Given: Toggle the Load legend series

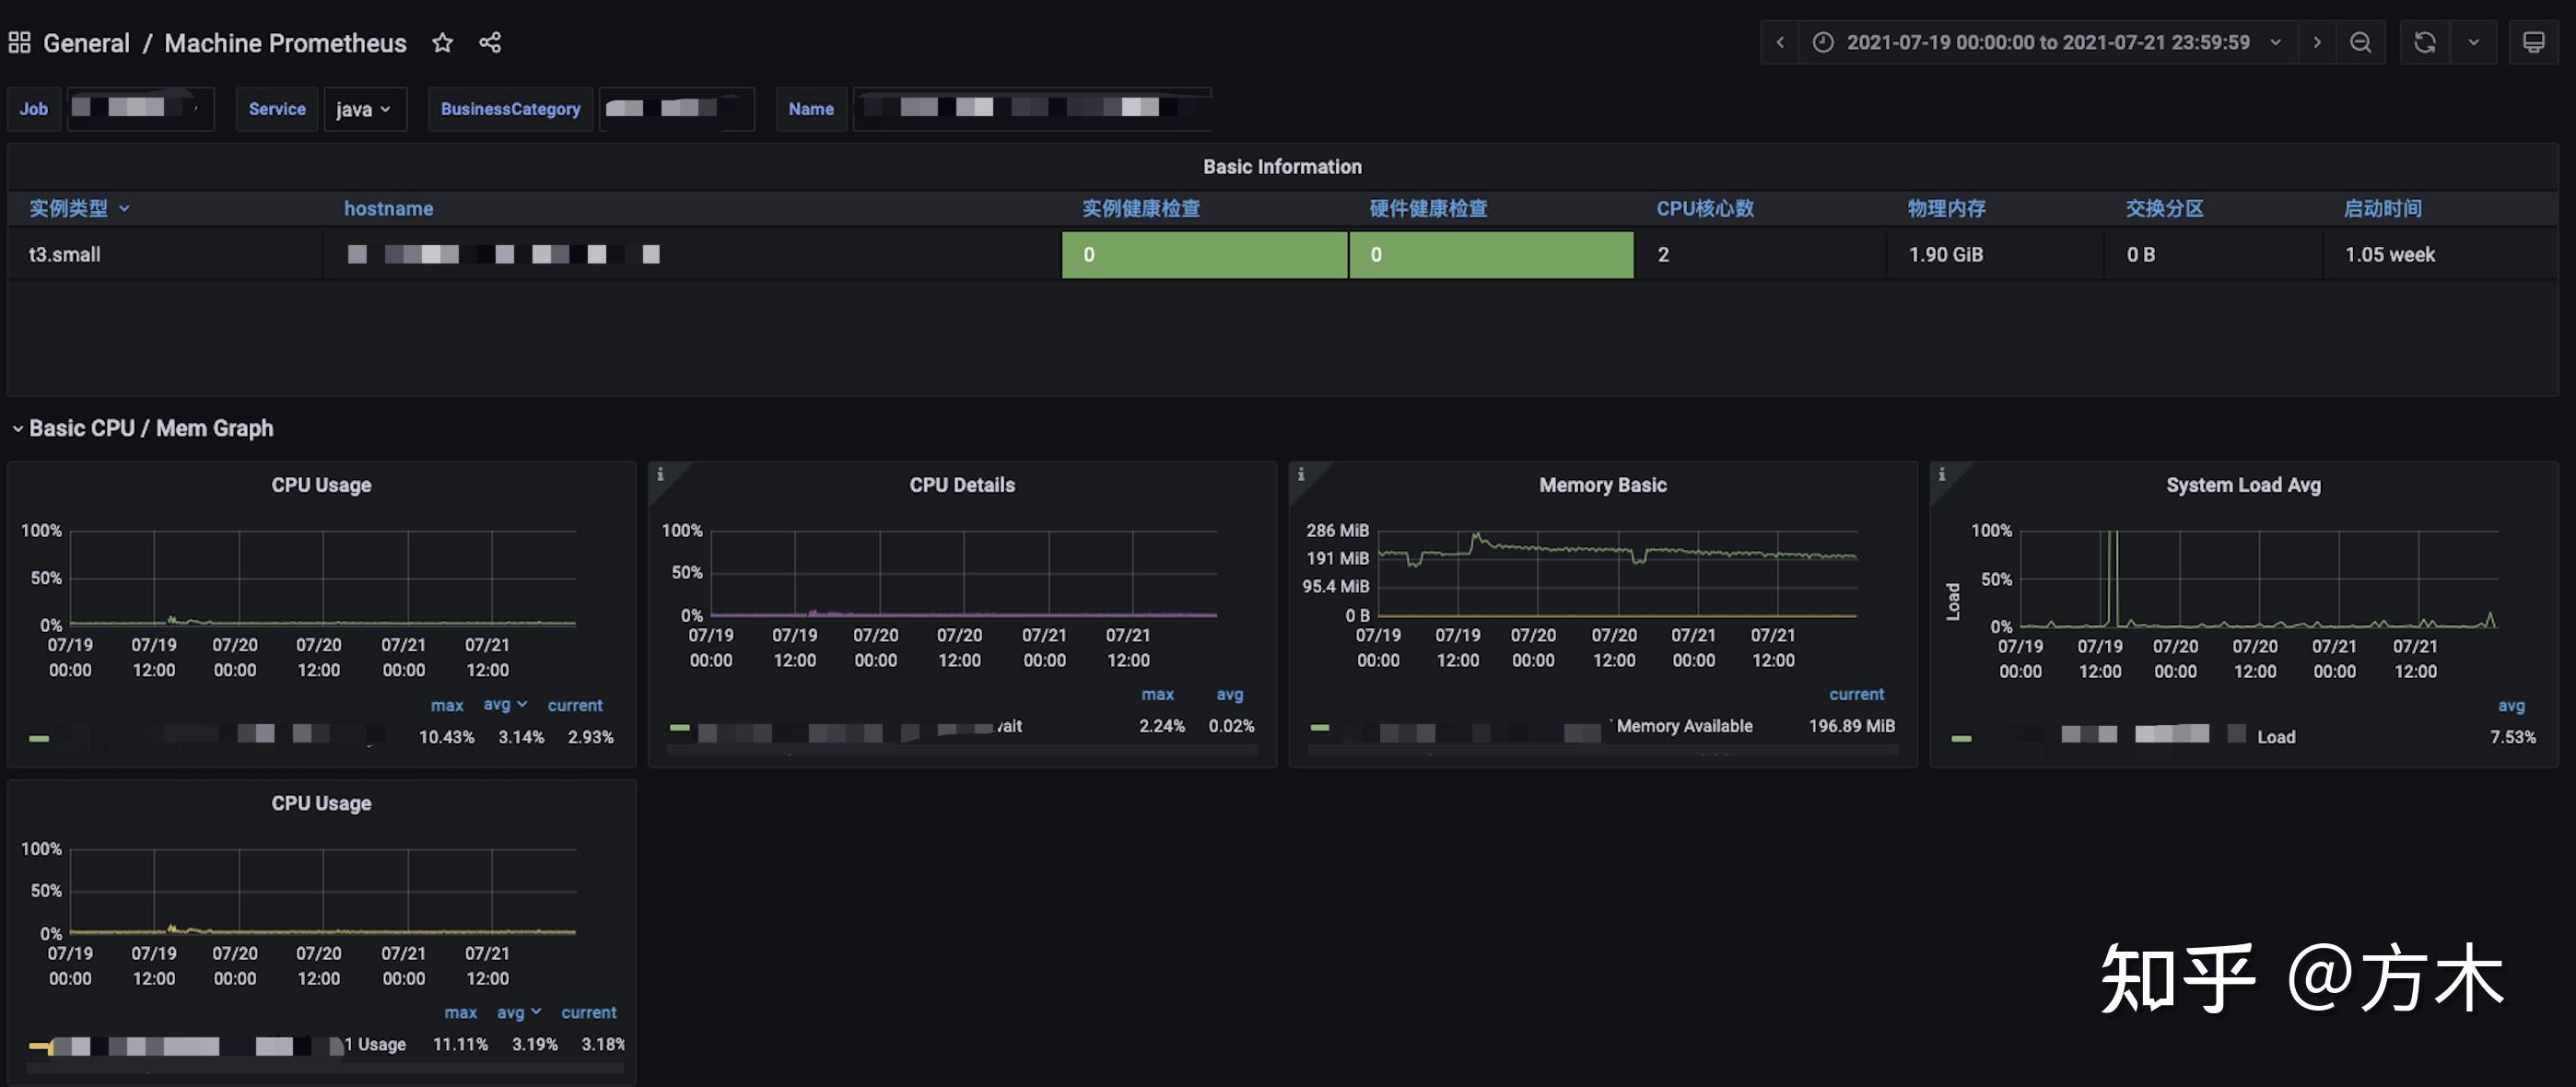Looking at the screenshot, I should [2276, 737].
